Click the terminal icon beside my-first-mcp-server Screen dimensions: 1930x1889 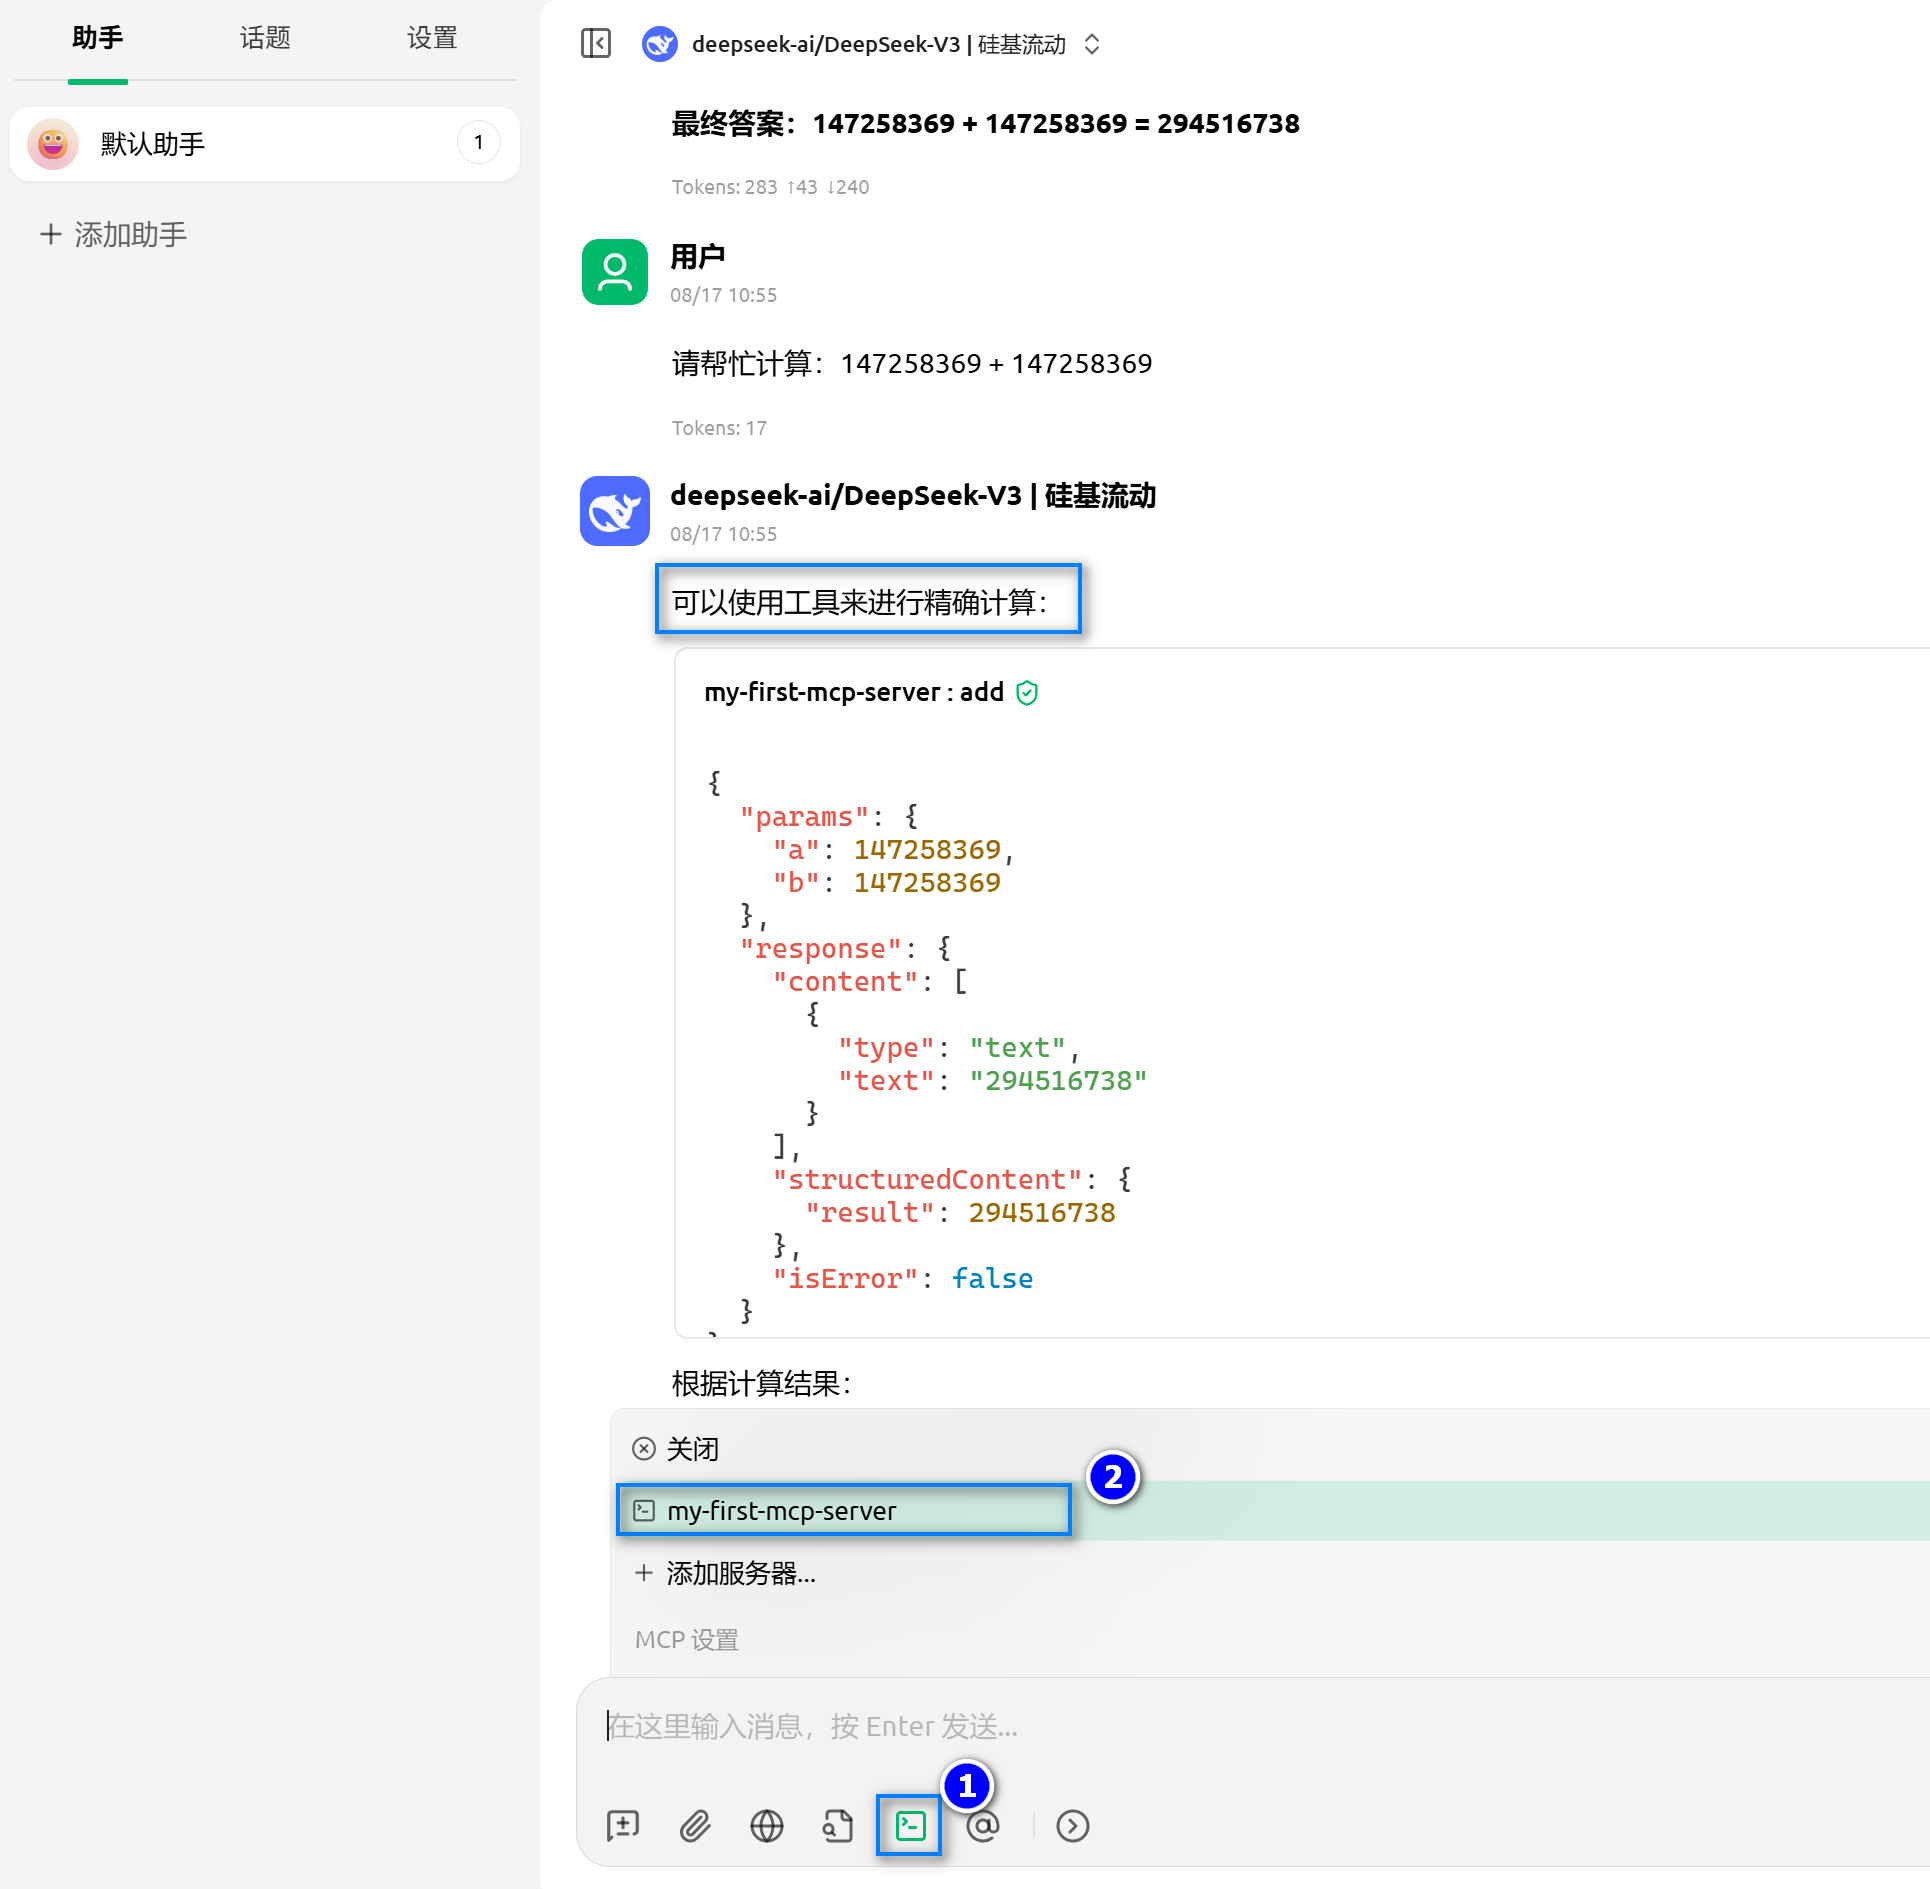click(644, 1510)
